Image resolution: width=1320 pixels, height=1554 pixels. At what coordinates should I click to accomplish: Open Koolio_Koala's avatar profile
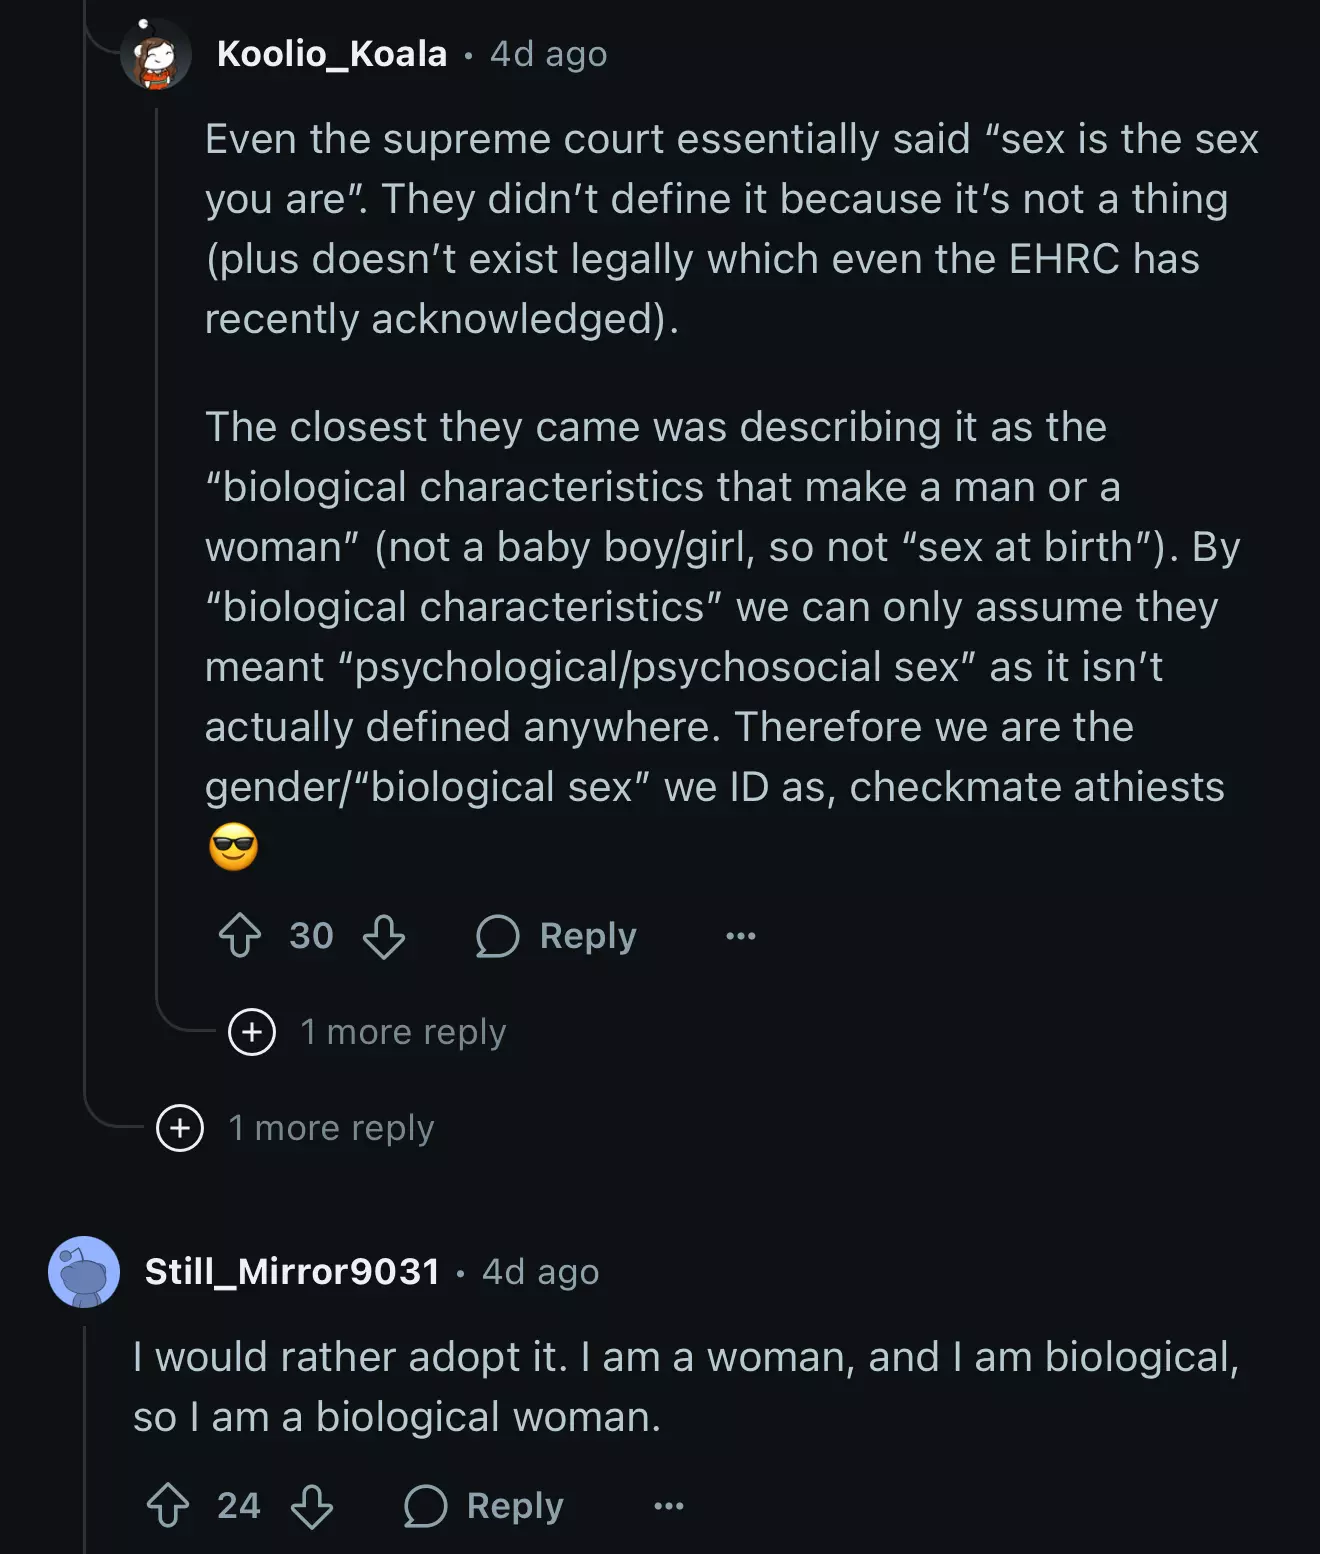pyautogui.click(x=156, y=54)
